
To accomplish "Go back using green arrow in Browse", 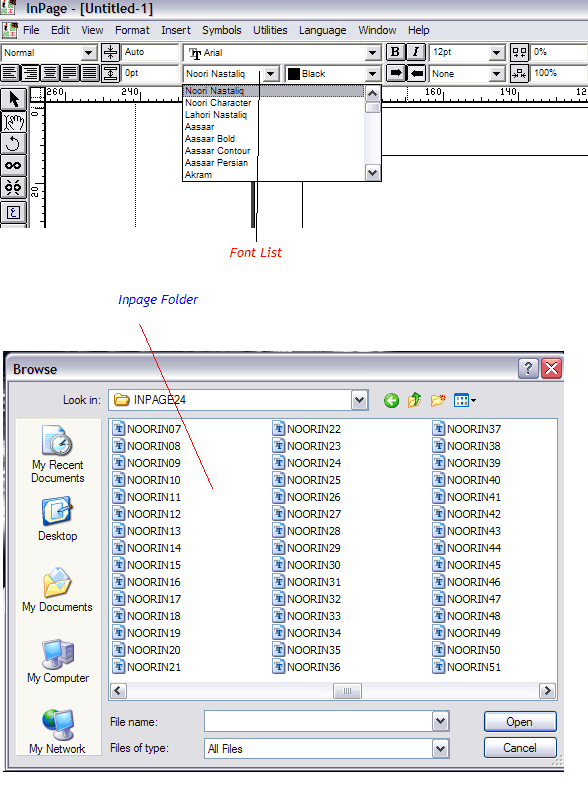I will click(x=391, y=401).
